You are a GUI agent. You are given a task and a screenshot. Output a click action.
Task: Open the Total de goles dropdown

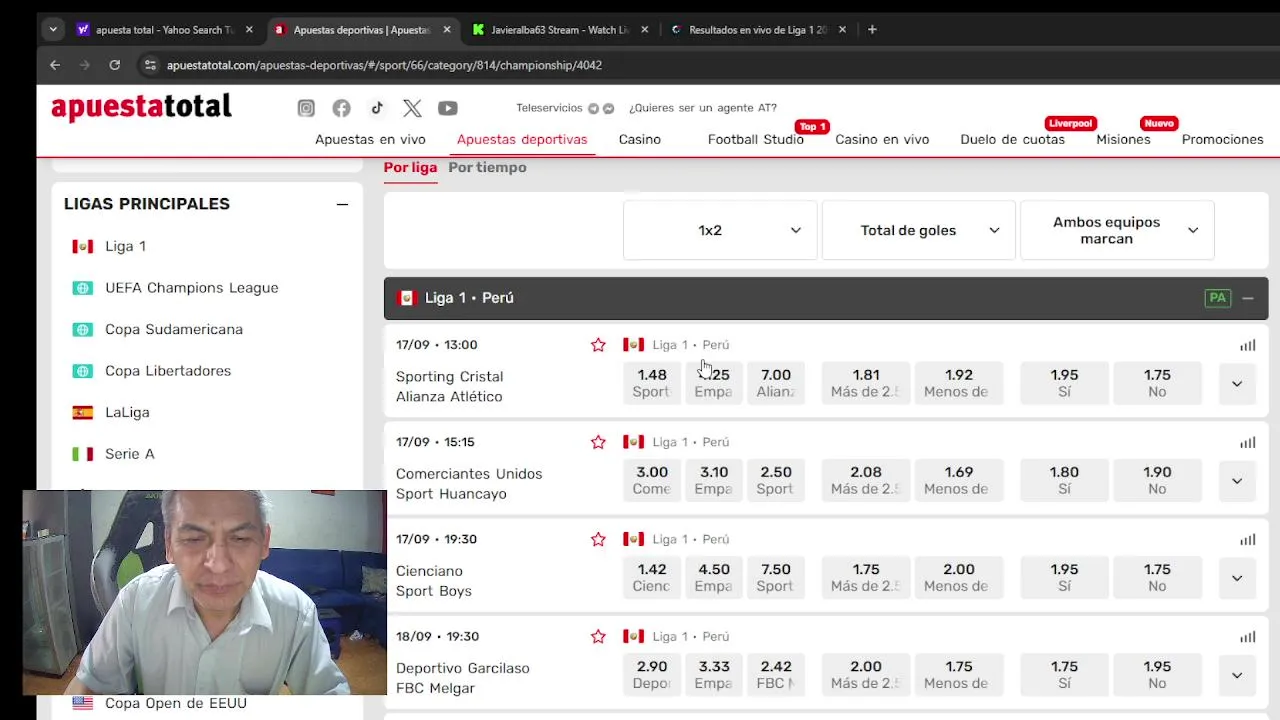tap(918, 230)
